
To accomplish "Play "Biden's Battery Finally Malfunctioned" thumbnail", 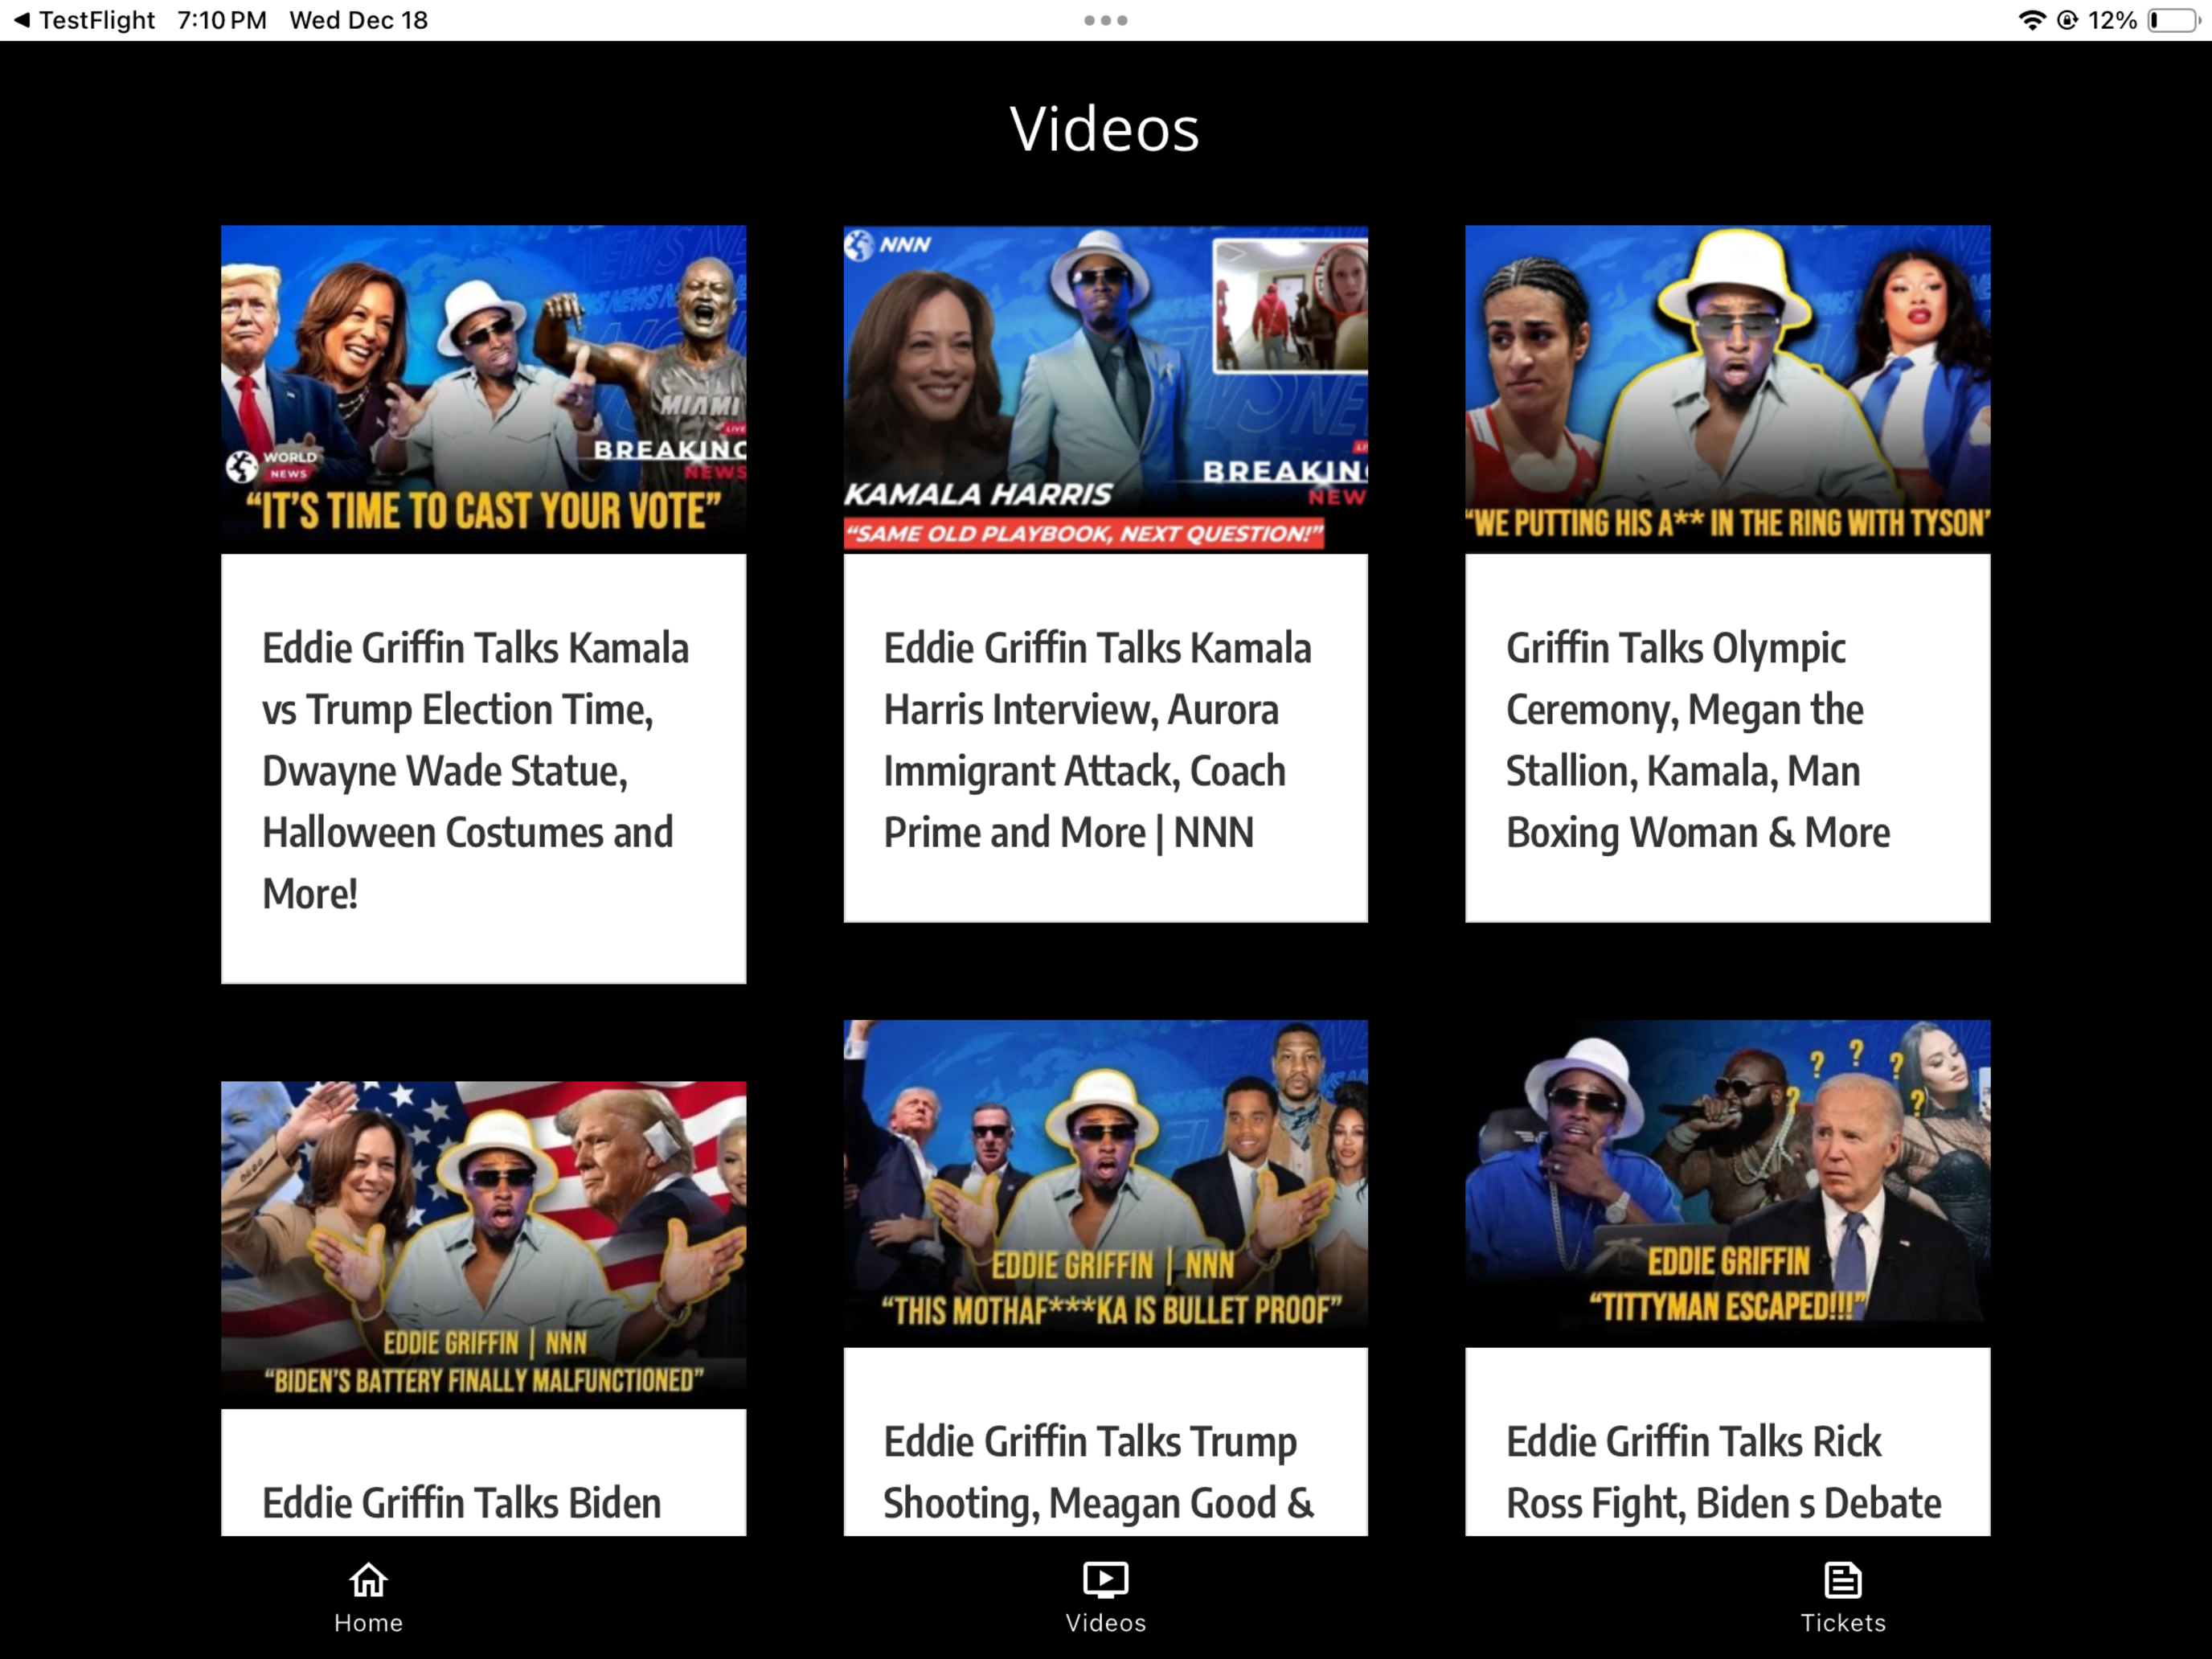I will tap(483, 1245).
